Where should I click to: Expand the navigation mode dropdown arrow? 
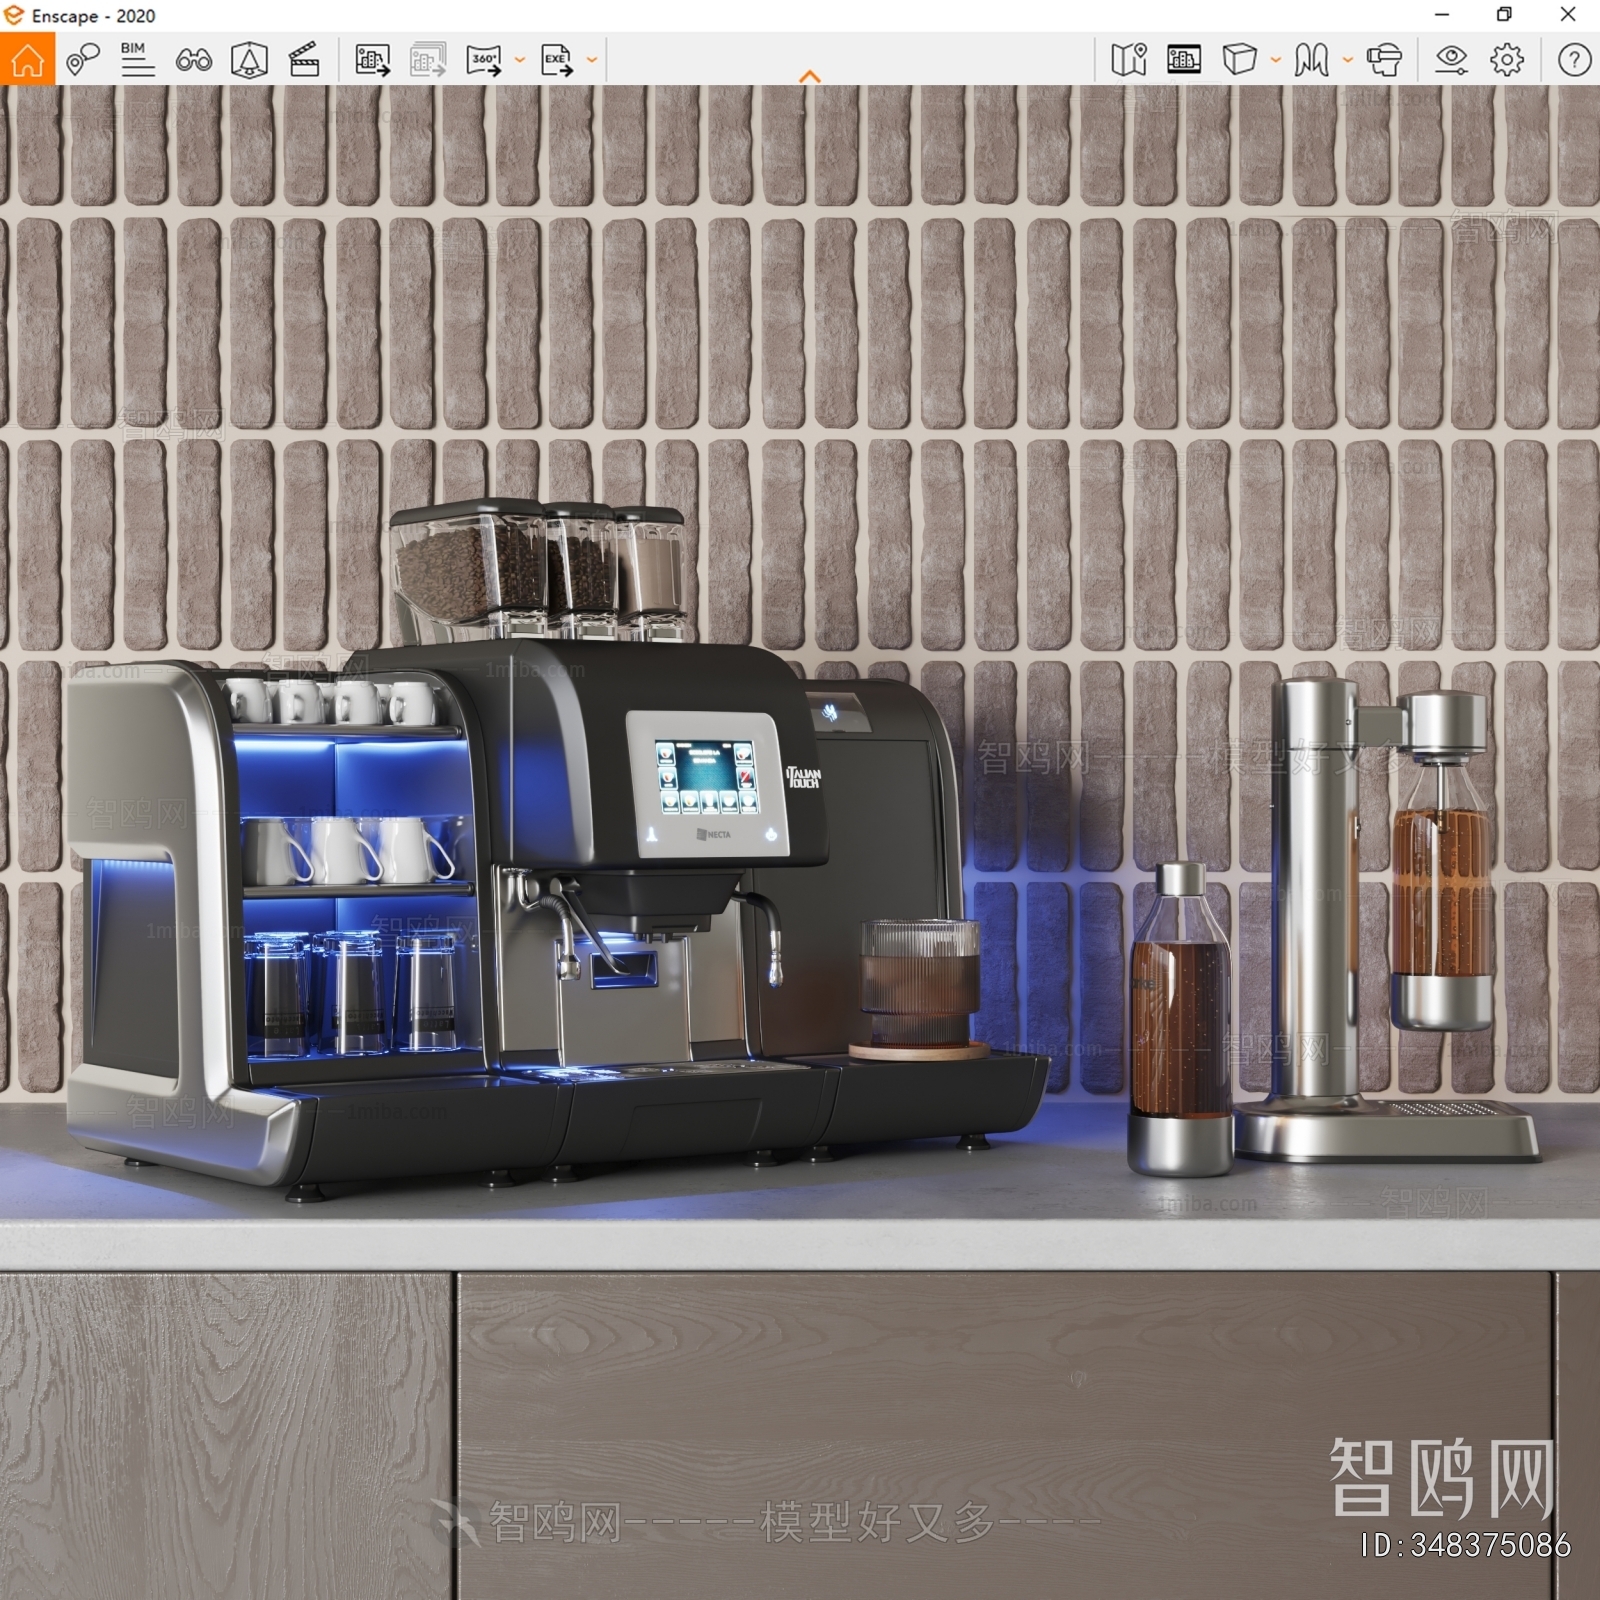tap(1347, 60)
